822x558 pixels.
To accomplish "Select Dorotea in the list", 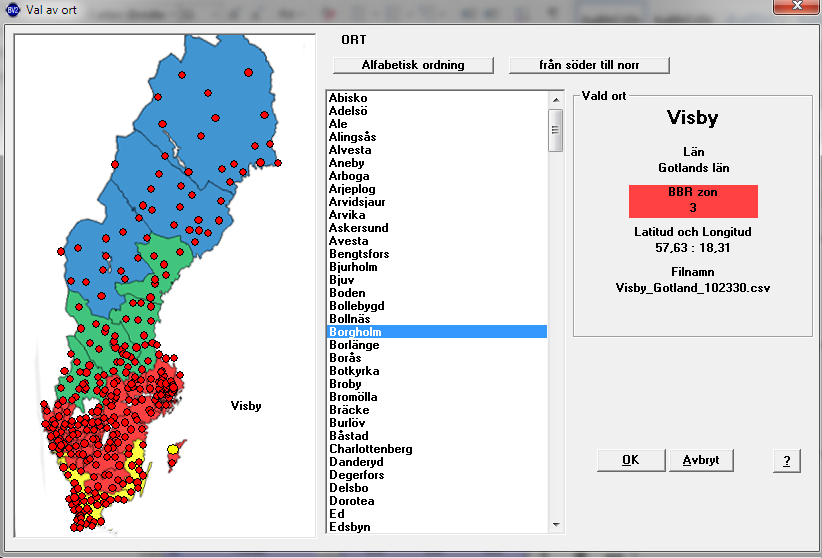I will tap(437, 501).
